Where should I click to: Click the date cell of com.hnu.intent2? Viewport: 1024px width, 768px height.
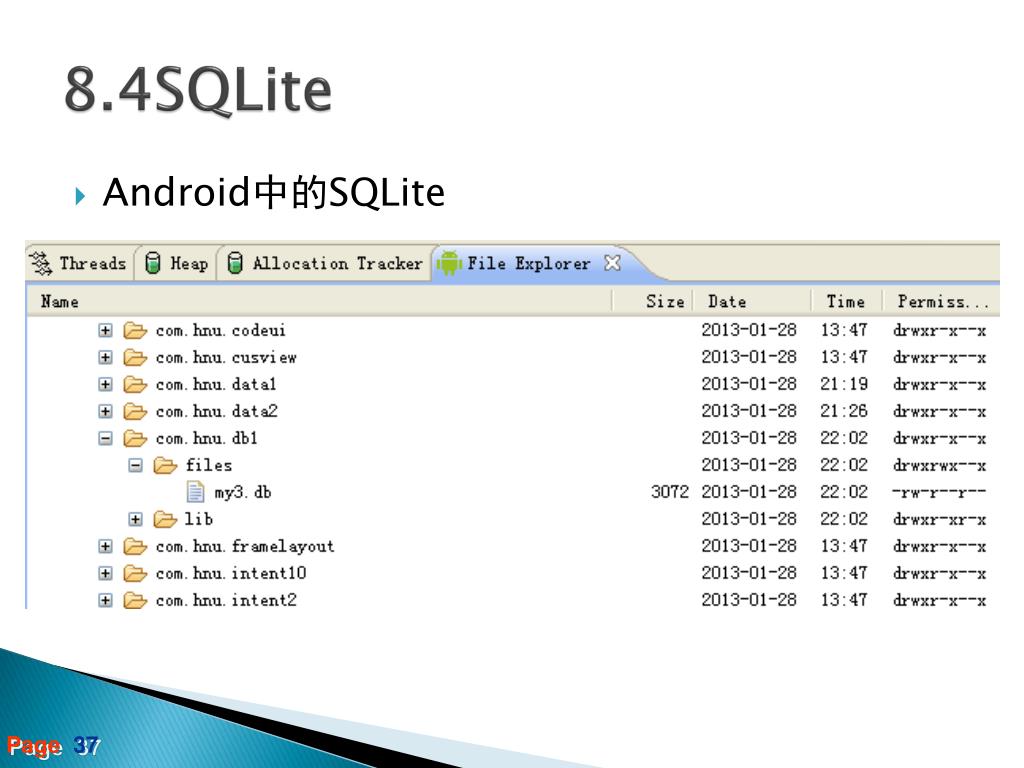pos(749,600)
